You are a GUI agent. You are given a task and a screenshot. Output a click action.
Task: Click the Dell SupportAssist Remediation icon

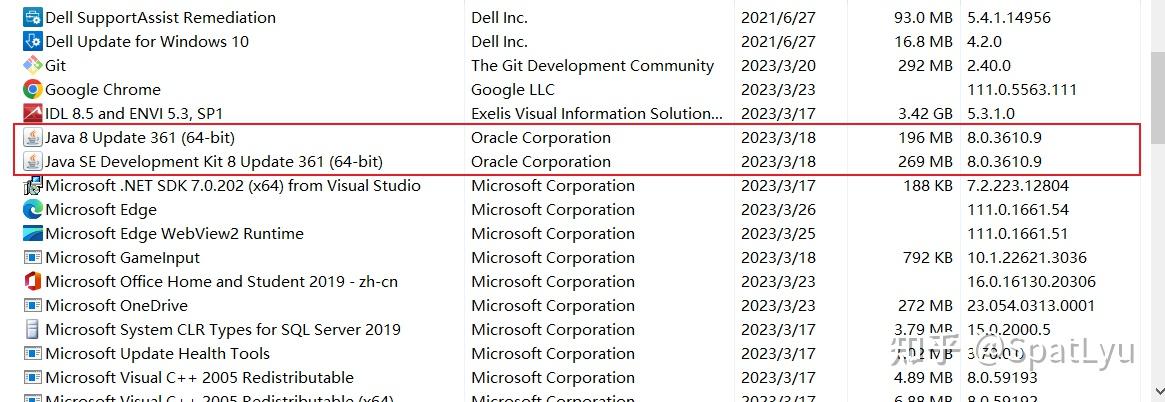pyautogui.click(x=32, y=17)
